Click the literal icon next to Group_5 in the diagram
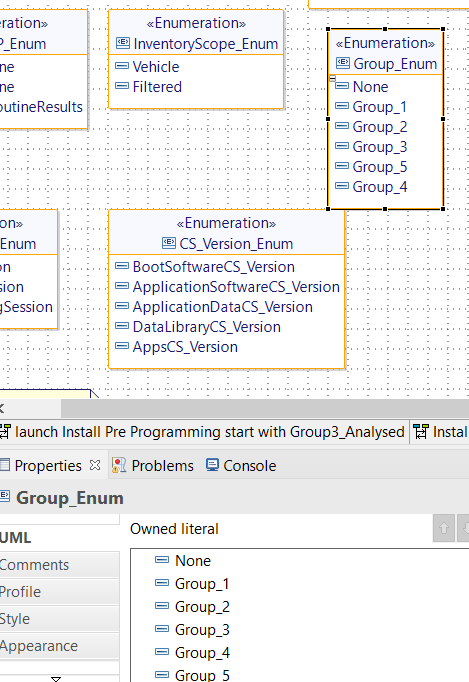 click(342, 166)
